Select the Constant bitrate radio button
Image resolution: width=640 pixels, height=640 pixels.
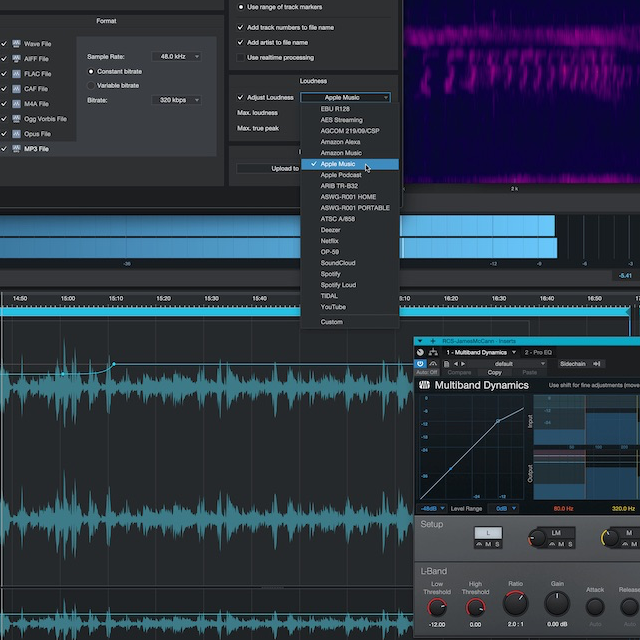tap(91, 71)
